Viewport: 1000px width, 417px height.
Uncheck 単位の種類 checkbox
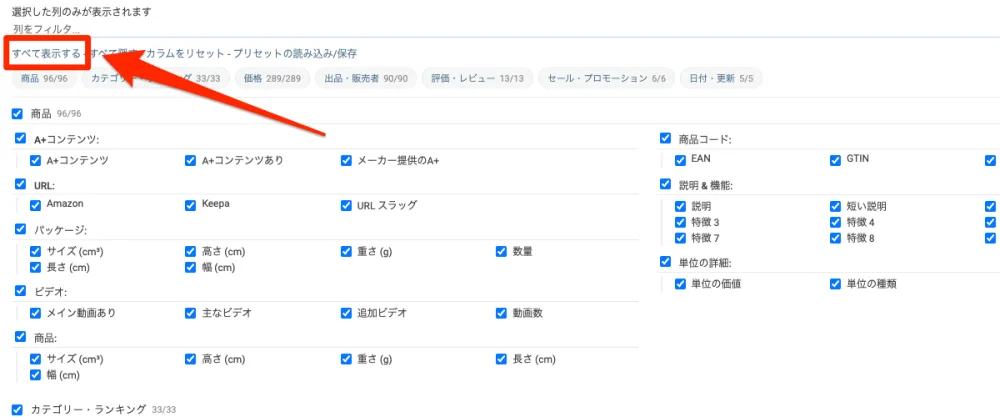pos(835,284)
